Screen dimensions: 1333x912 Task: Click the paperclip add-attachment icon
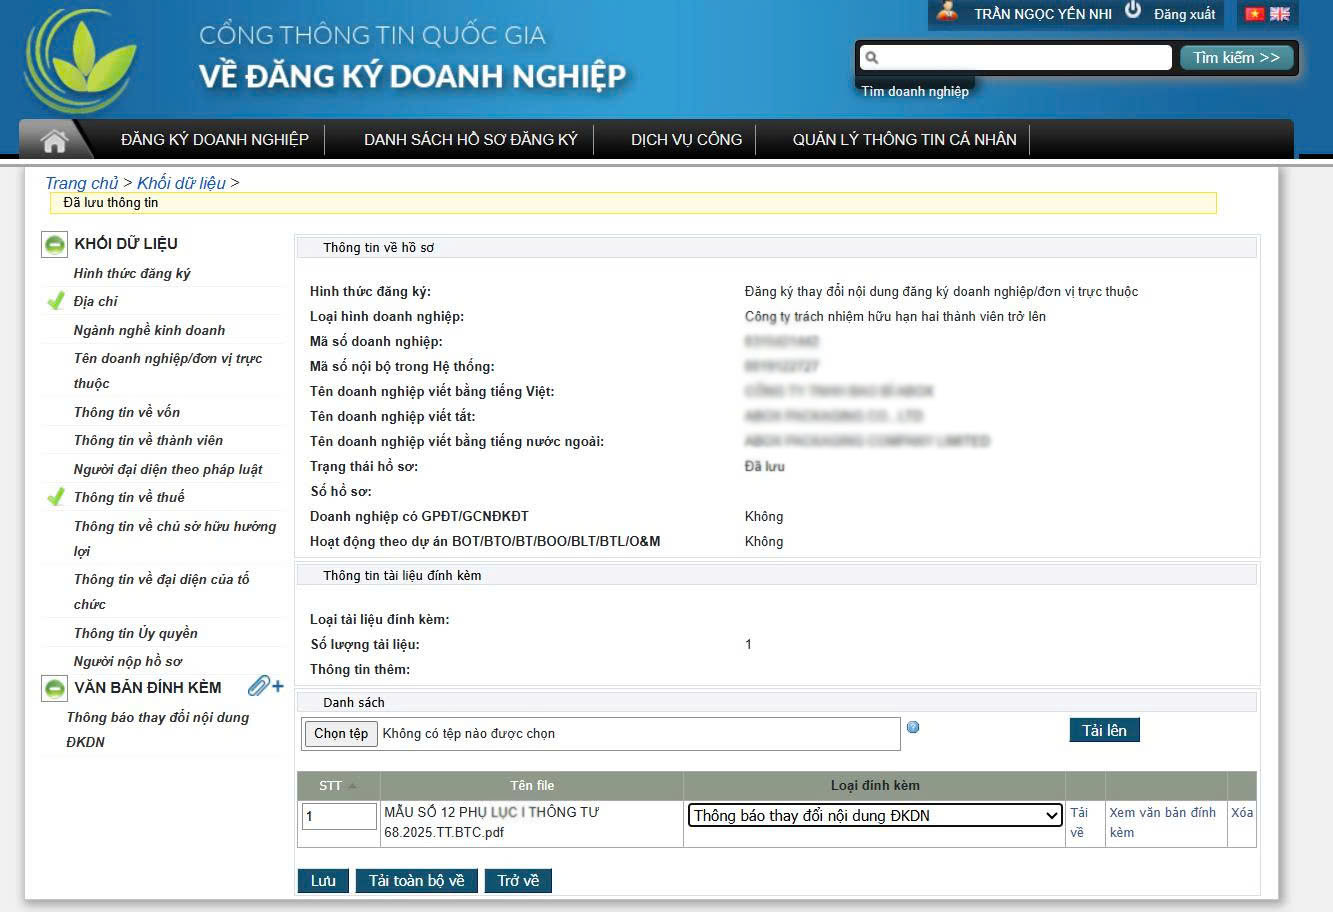tap(265, 686)
